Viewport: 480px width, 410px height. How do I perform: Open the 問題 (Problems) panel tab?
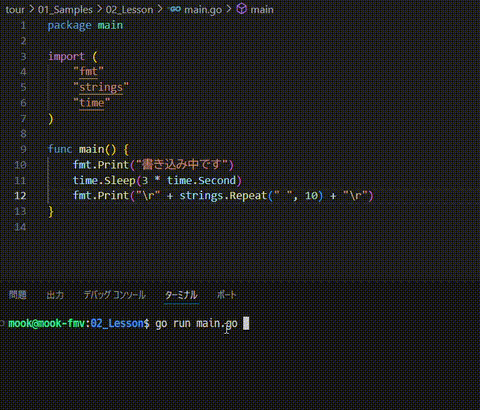click(18, 295)
